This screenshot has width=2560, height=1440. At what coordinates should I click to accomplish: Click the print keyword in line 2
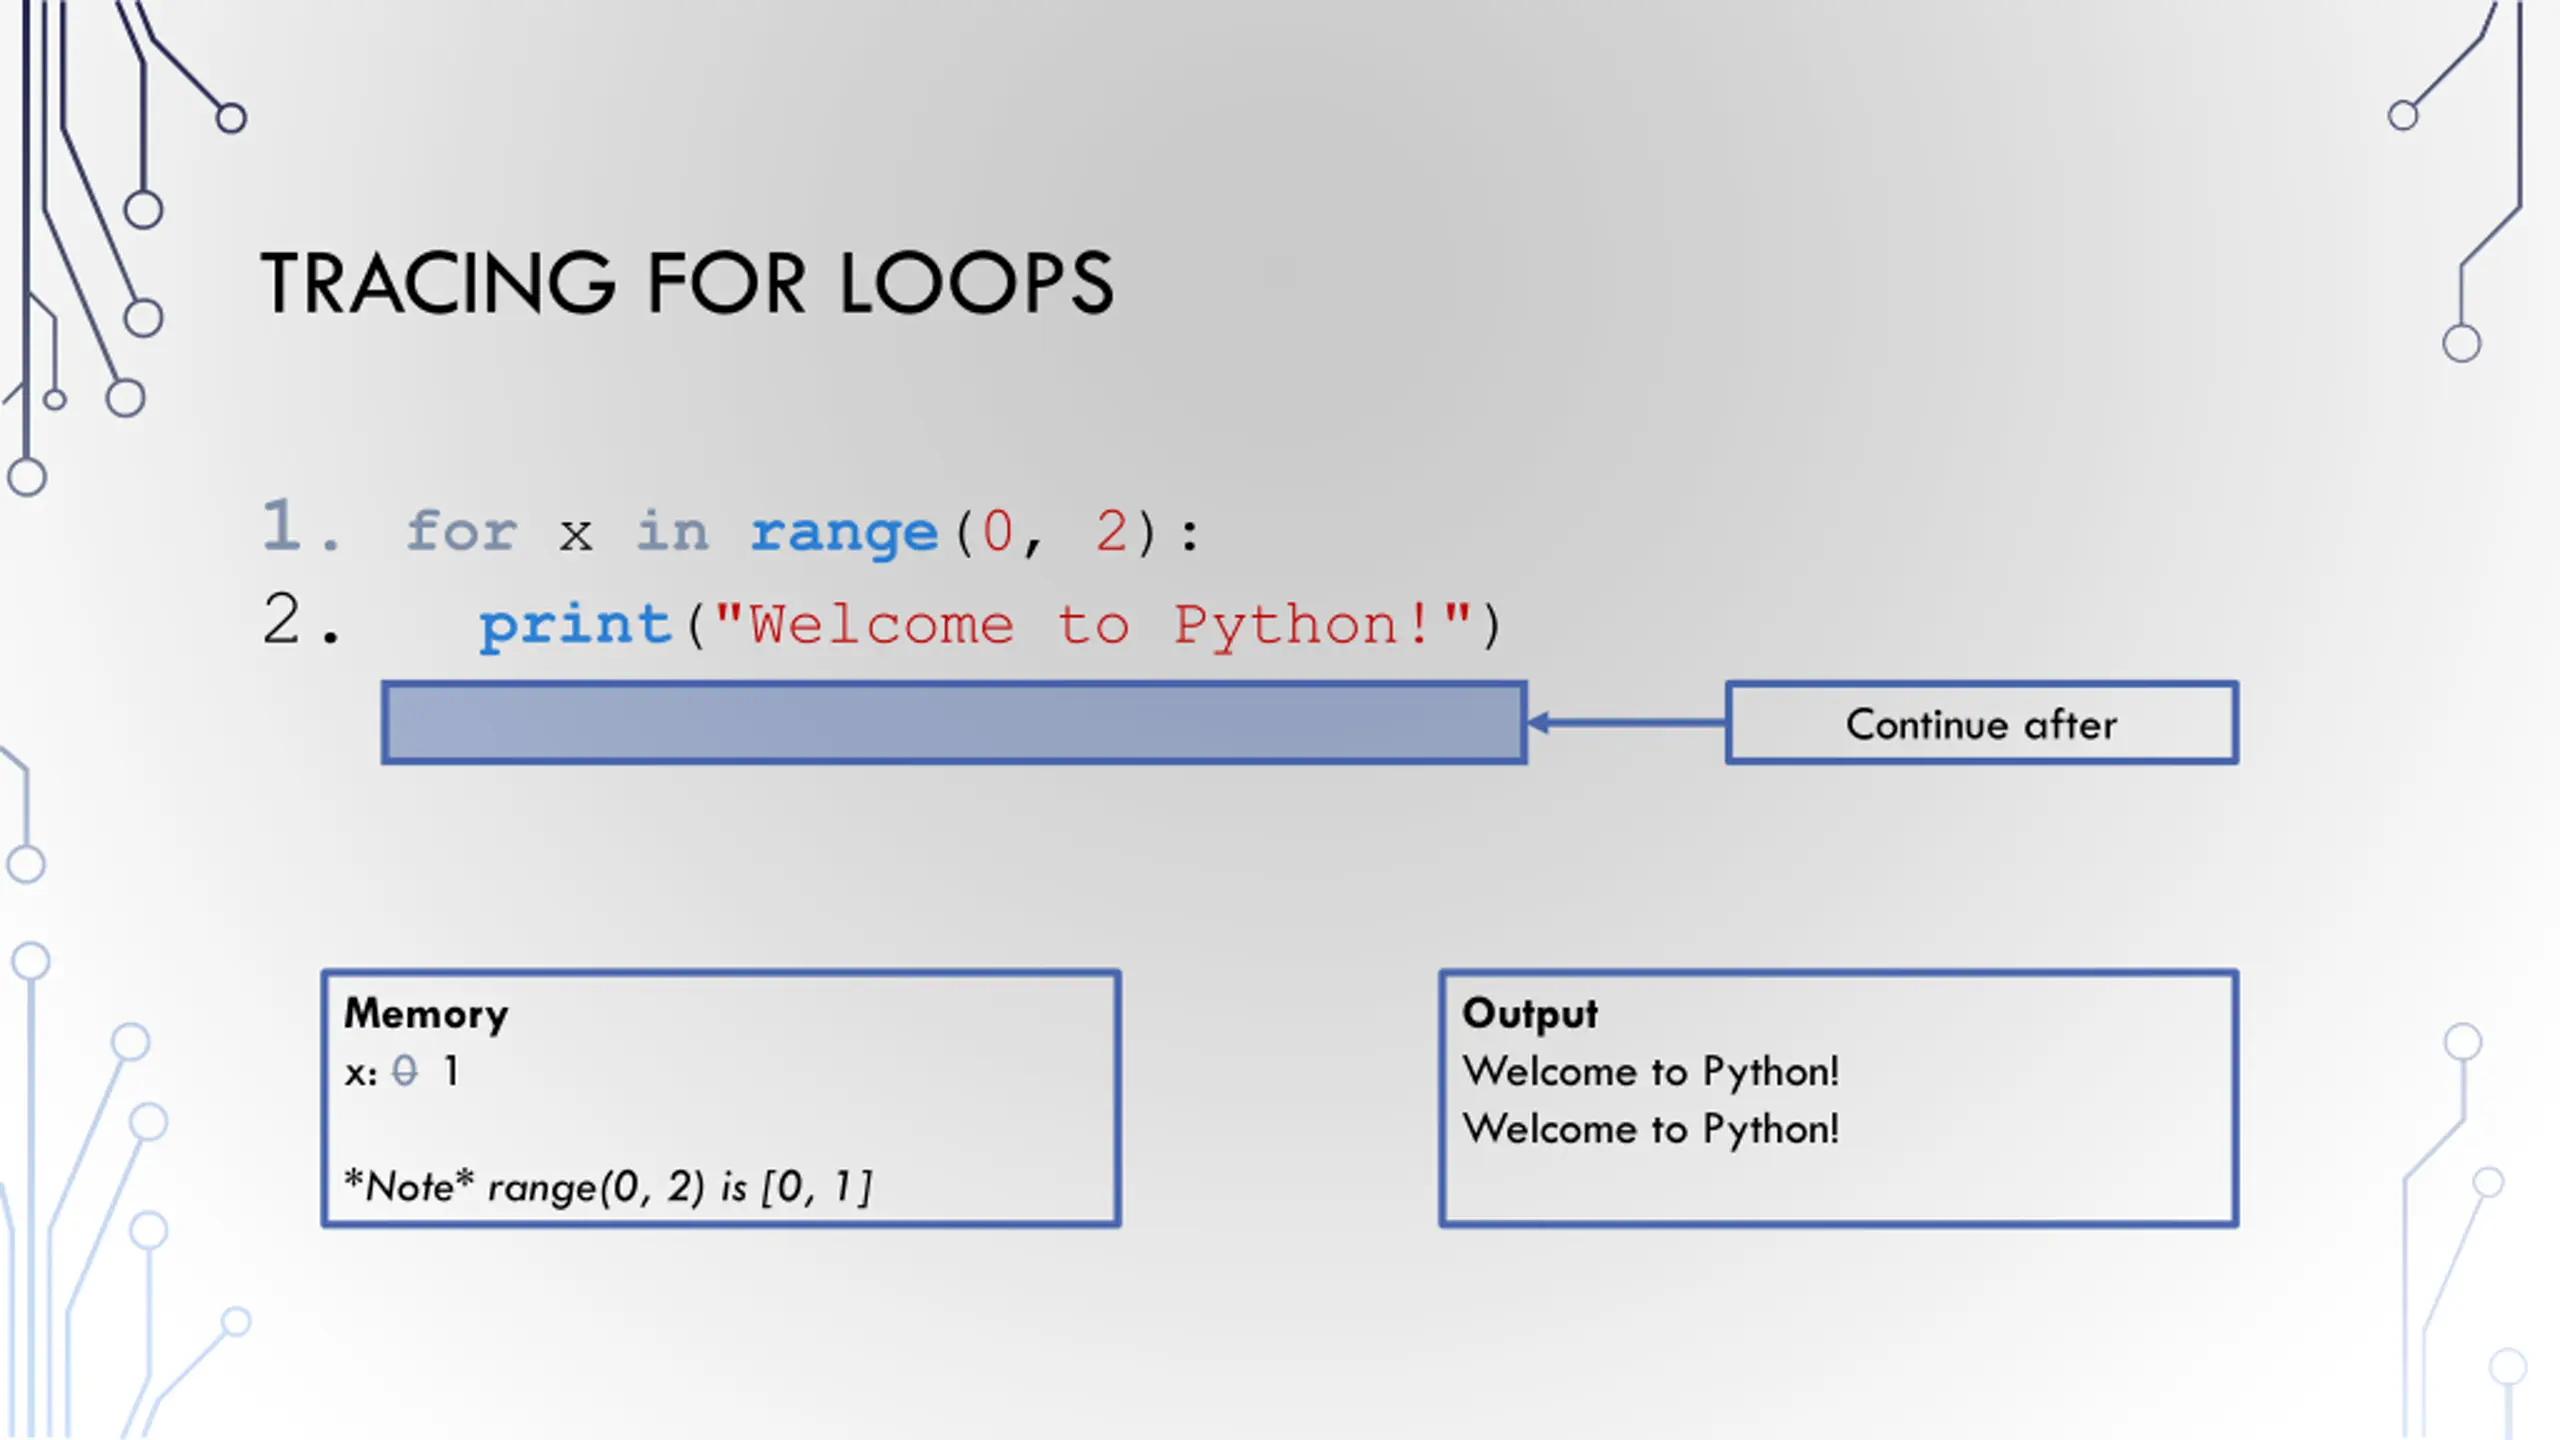[x=575, y=626]
